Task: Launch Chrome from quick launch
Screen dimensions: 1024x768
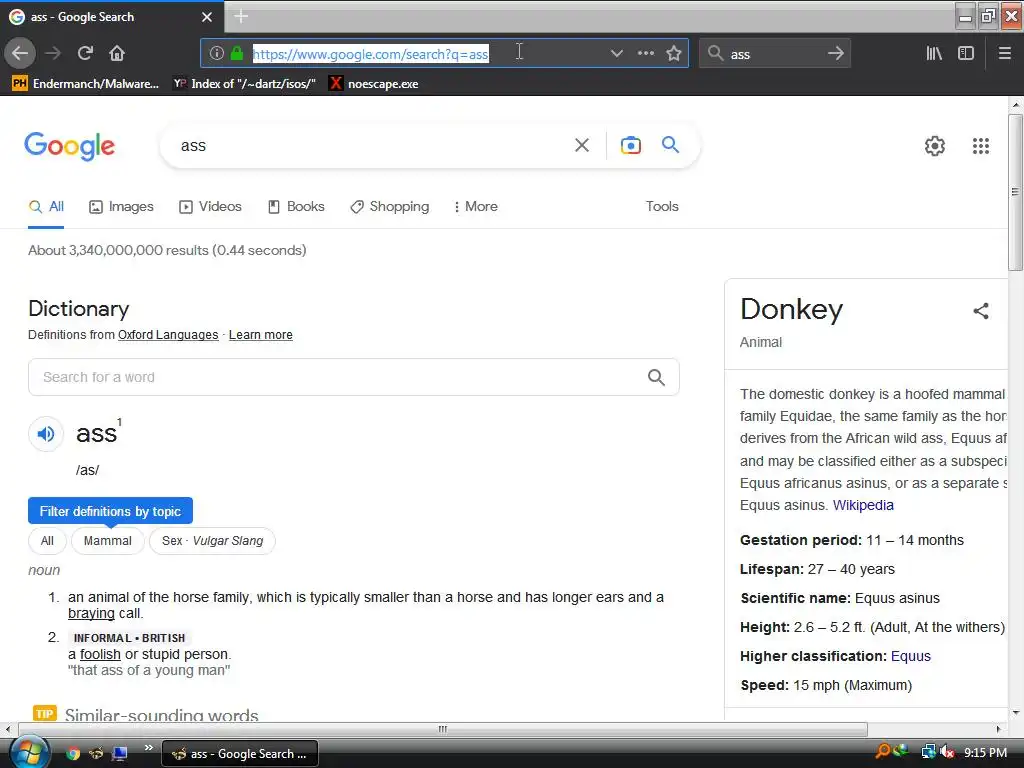Action: (x=73, y=753)
